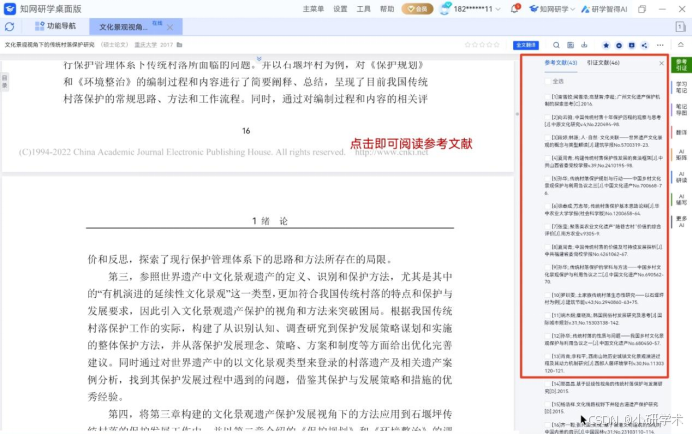Open reference [12] text in the list
Viewport: 692px width, 434px height.
[603, 339]
